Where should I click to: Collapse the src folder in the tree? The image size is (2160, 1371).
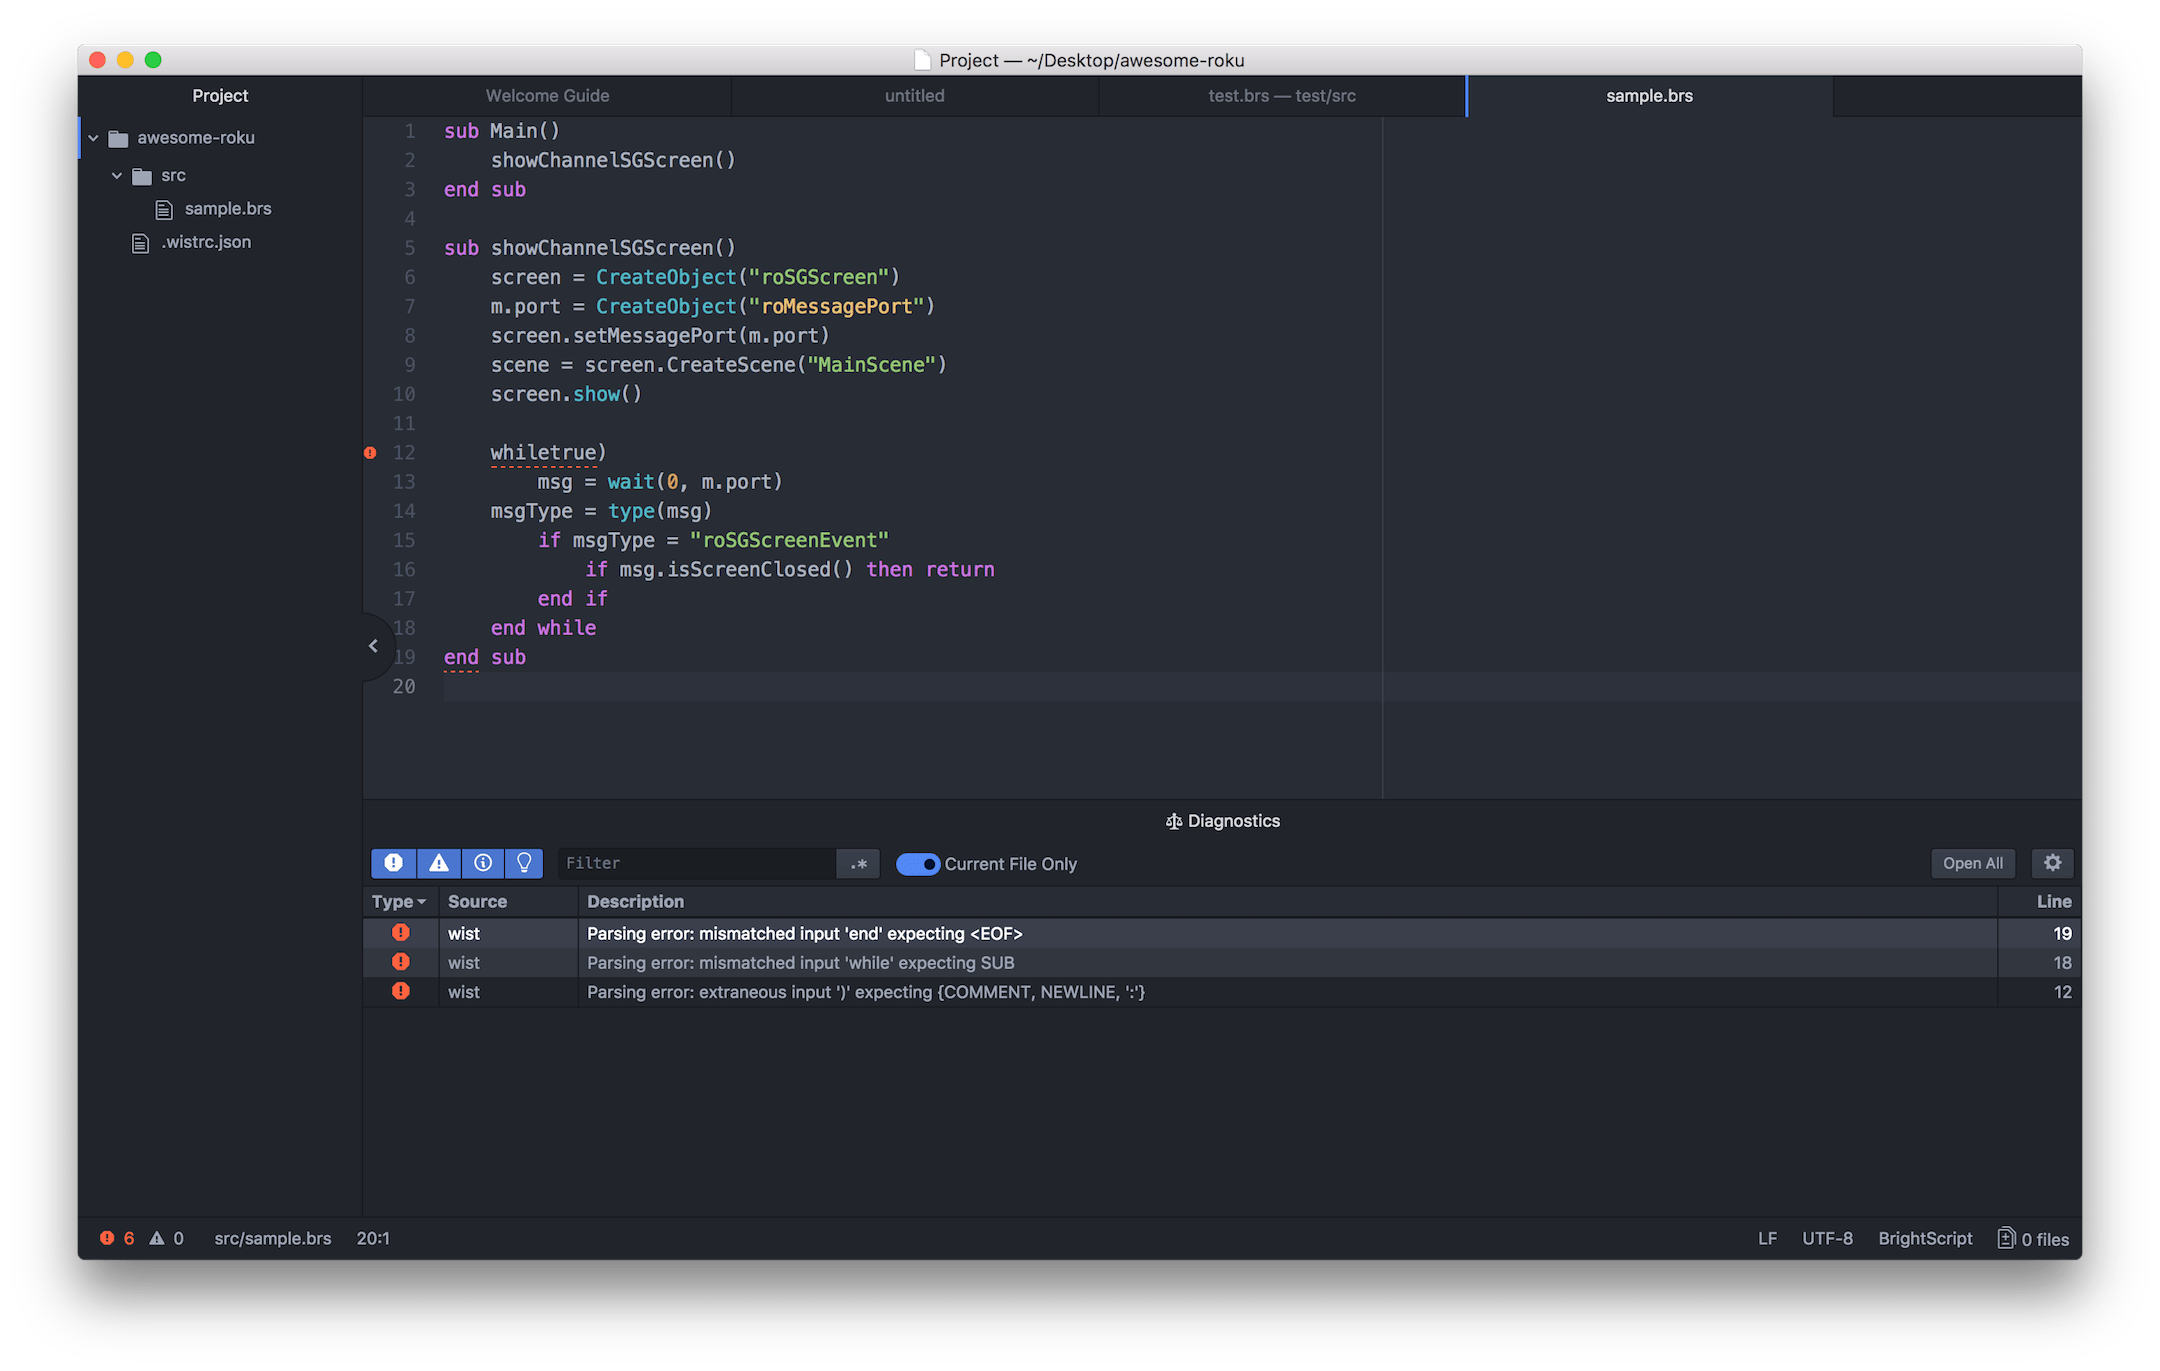click(117, 175)
